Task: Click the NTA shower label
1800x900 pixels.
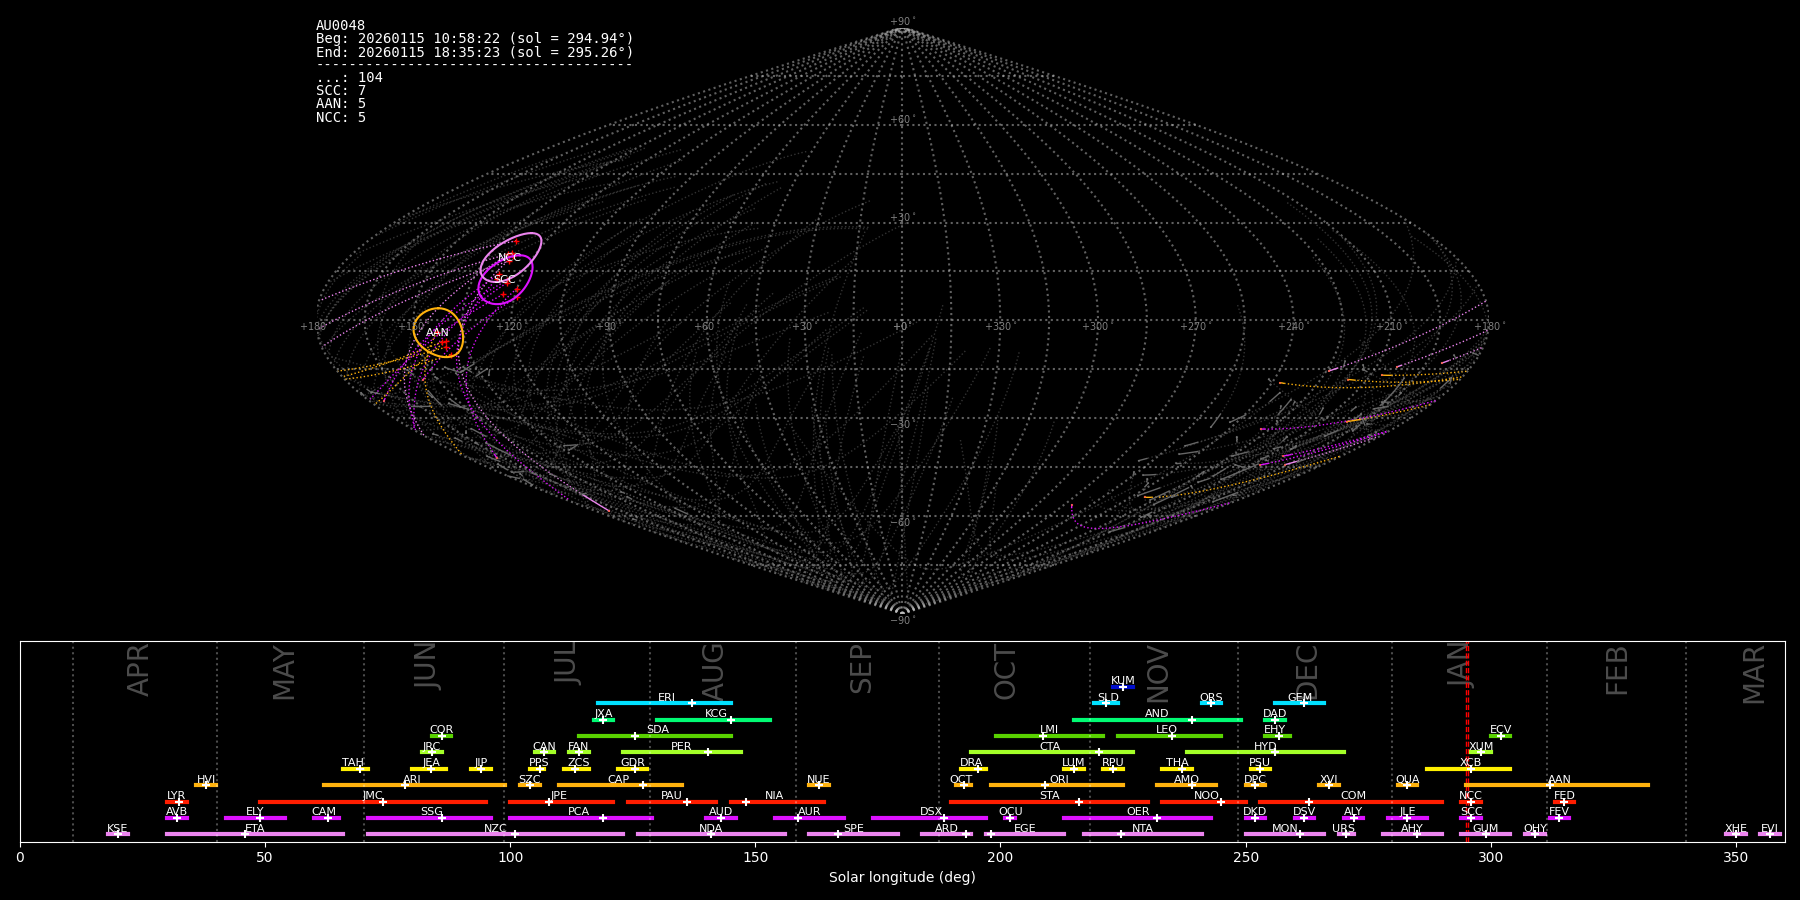Action: pos(1142,829)
